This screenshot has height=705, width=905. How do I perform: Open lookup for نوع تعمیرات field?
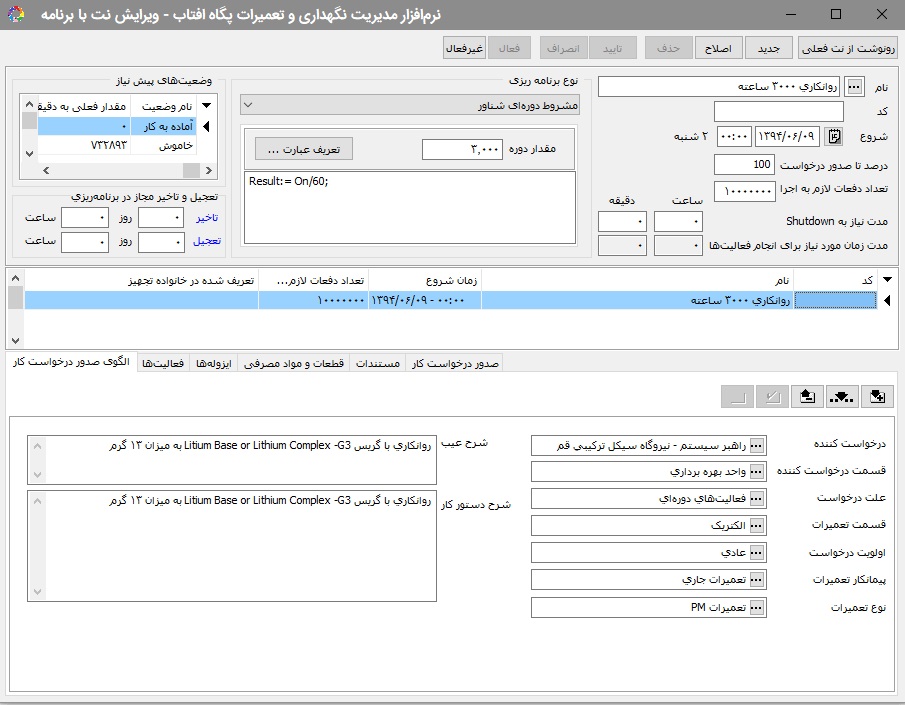point(757,607)
